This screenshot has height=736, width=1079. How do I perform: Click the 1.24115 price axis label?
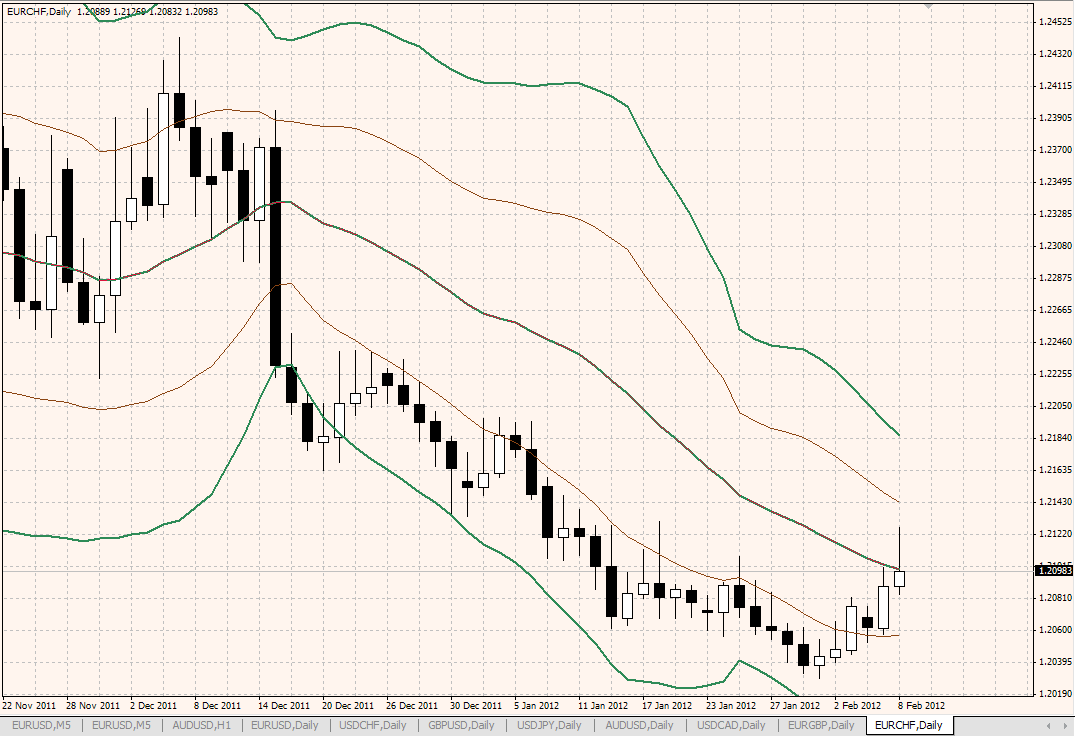pos(1055,86)
